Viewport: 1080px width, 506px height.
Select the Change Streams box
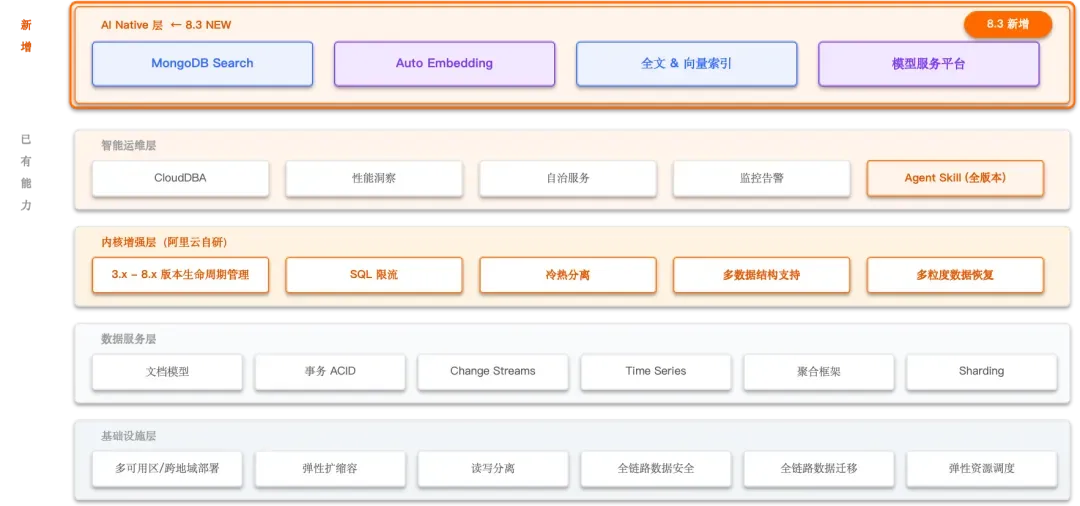(493, 372)
